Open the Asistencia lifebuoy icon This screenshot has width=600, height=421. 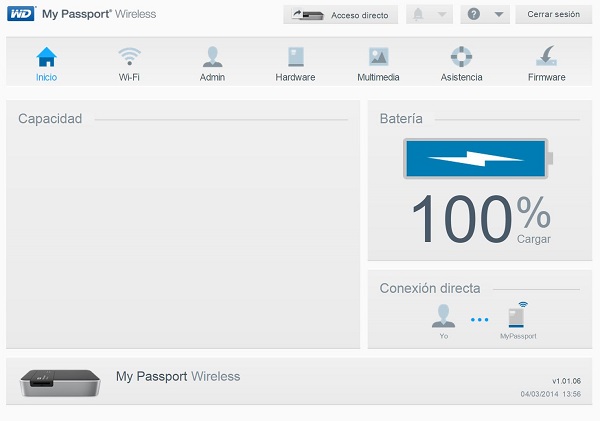point(461,57)
